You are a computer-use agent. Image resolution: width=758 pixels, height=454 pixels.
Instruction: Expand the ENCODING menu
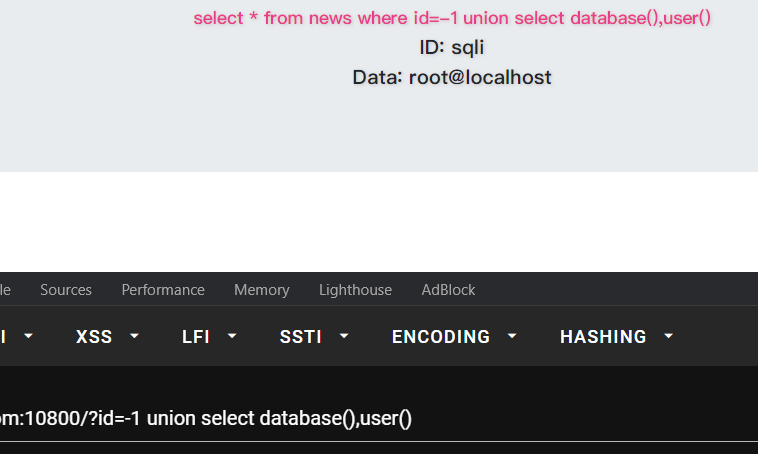coord(454,337)
